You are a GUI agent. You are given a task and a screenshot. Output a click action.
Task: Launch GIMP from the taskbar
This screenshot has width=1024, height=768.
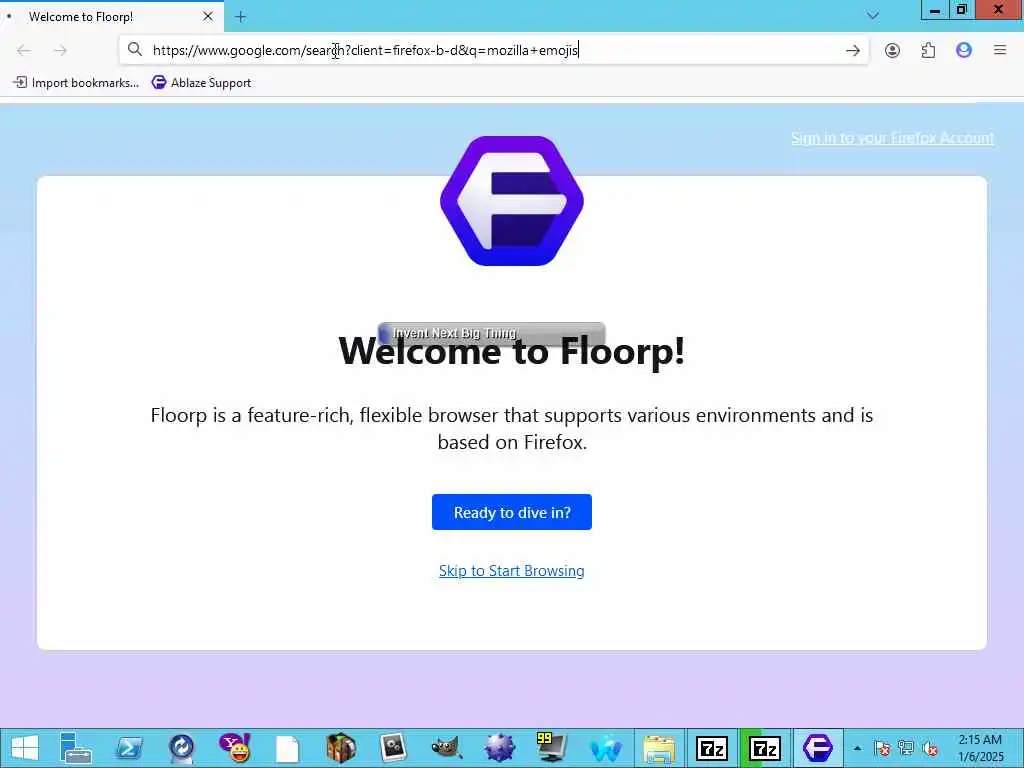447,748
